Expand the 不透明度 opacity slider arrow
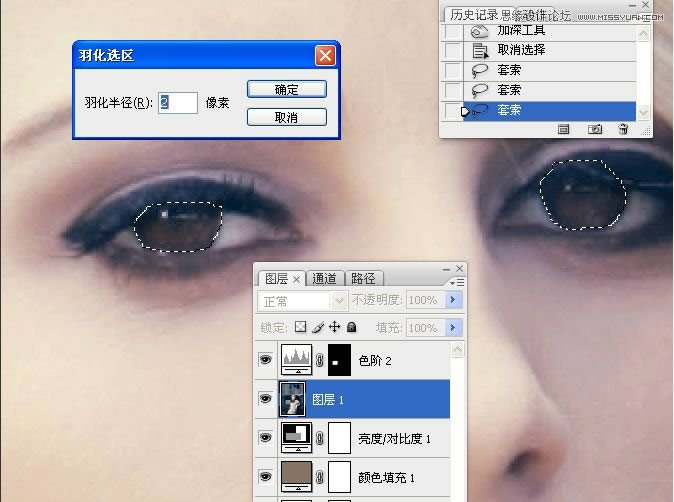 pos(455,300)
